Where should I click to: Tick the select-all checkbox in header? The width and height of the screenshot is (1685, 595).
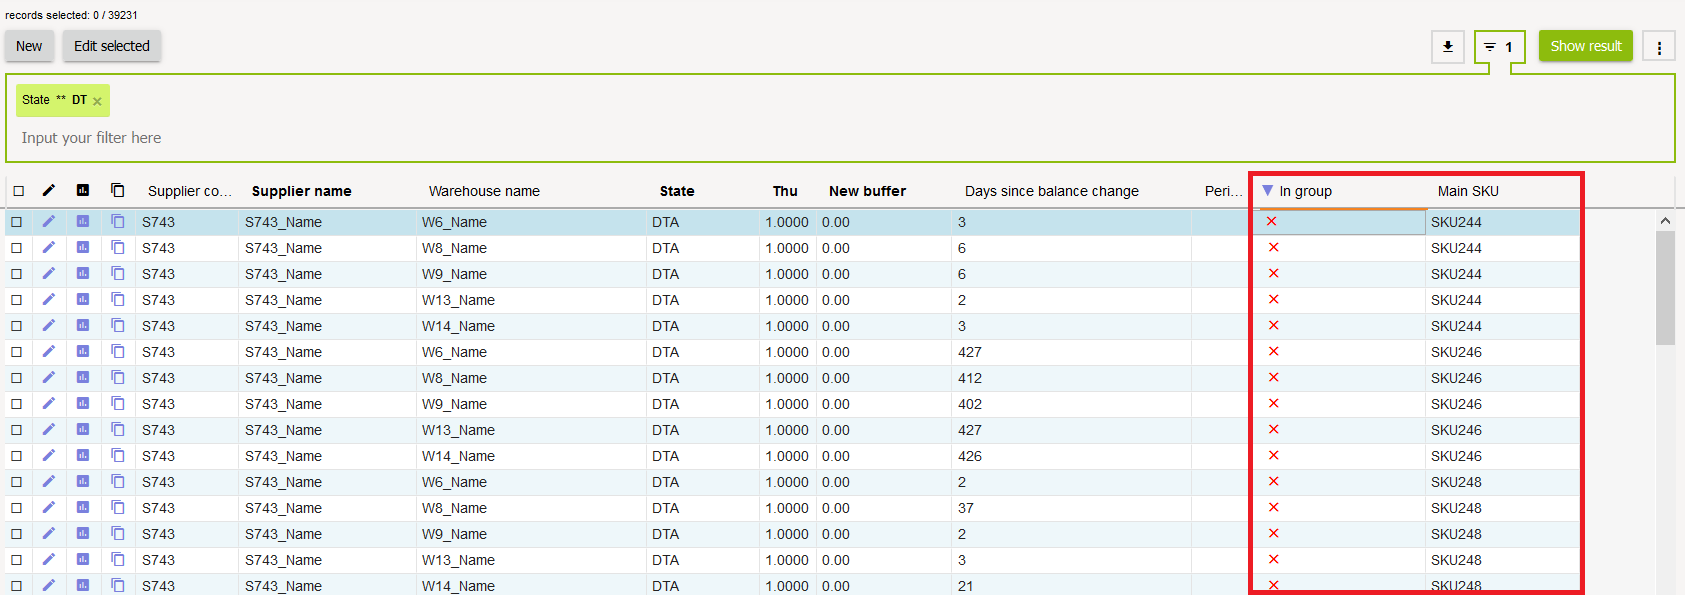point(18,191)
